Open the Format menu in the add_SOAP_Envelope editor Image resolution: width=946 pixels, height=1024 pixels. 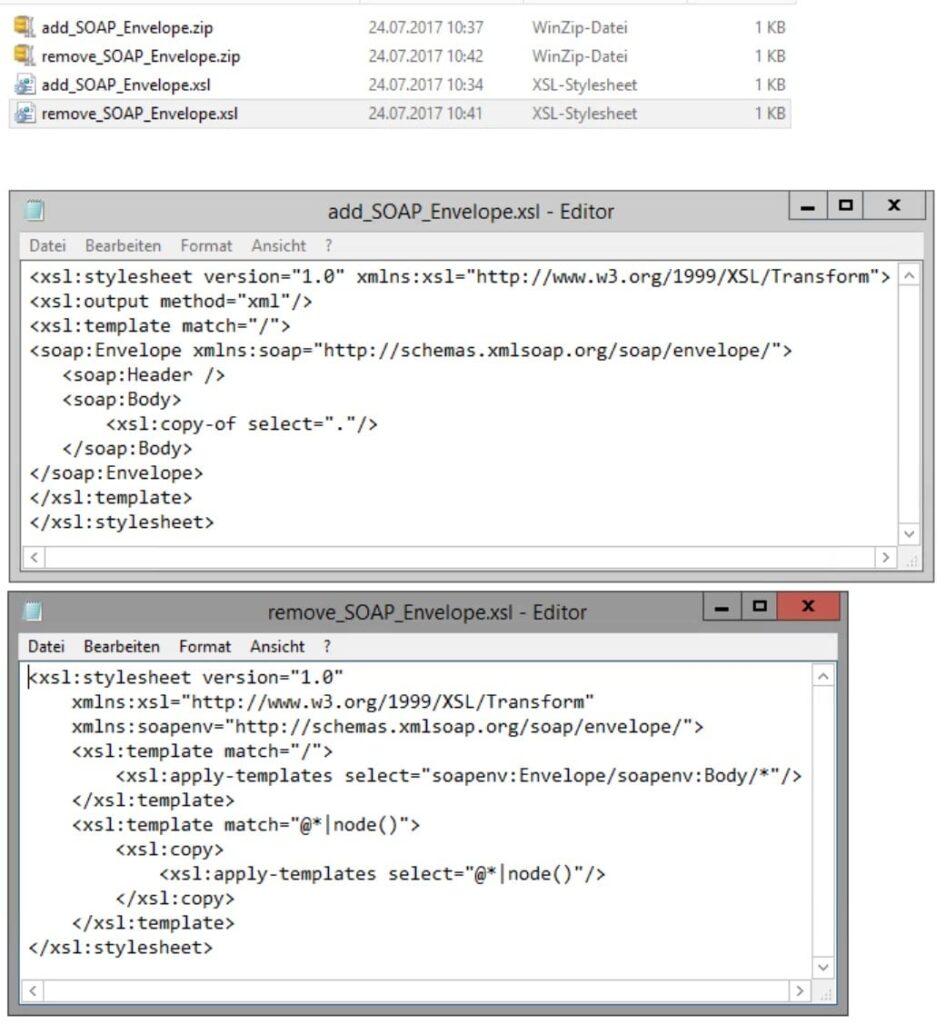pyautogui.click(x=206, y=245)
